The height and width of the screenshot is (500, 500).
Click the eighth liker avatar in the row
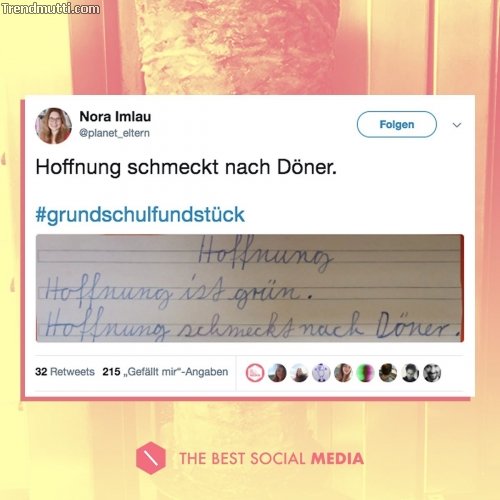(x=410, y=373)
